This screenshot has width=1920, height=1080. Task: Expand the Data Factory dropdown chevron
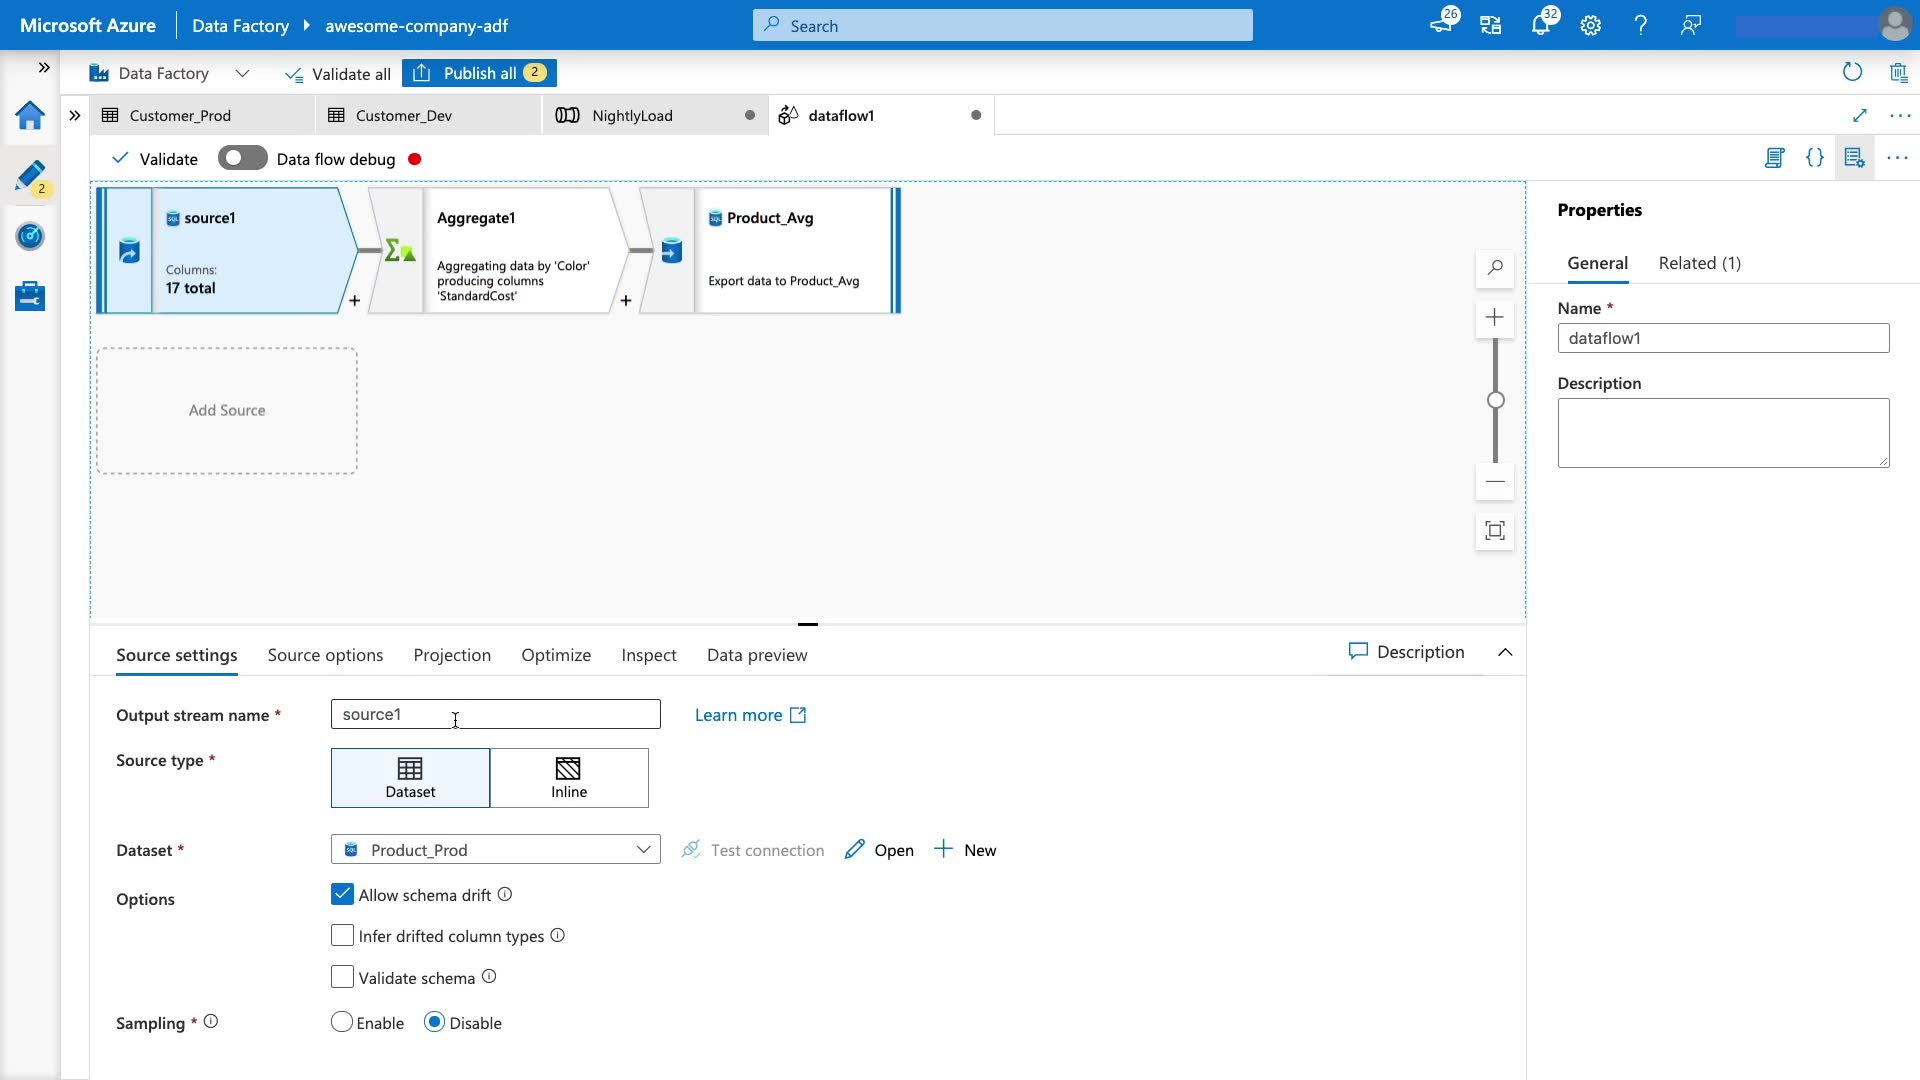tap(242, 73)
